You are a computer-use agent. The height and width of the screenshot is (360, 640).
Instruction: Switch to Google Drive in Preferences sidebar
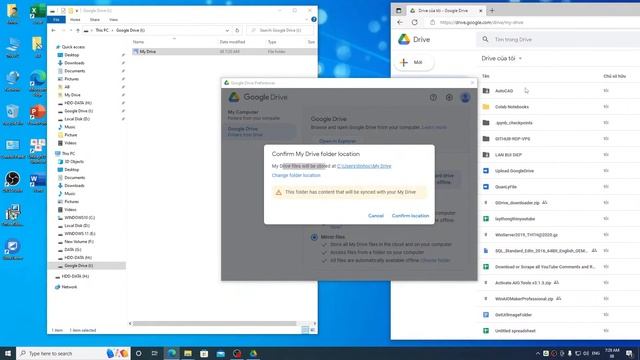tap(260, 131)
